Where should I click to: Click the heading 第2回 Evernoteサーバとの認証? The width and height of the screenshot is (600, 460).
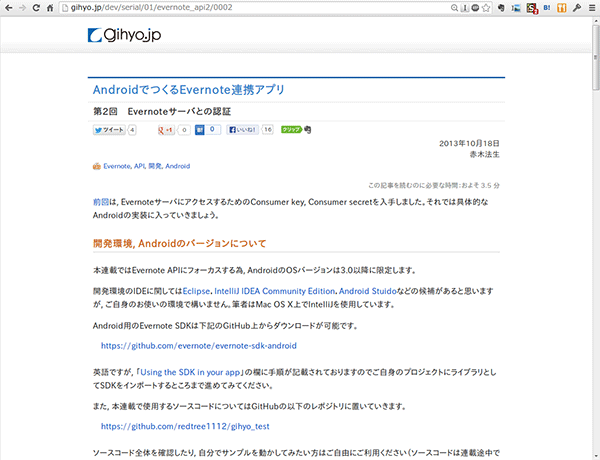(x=162, y=112)
